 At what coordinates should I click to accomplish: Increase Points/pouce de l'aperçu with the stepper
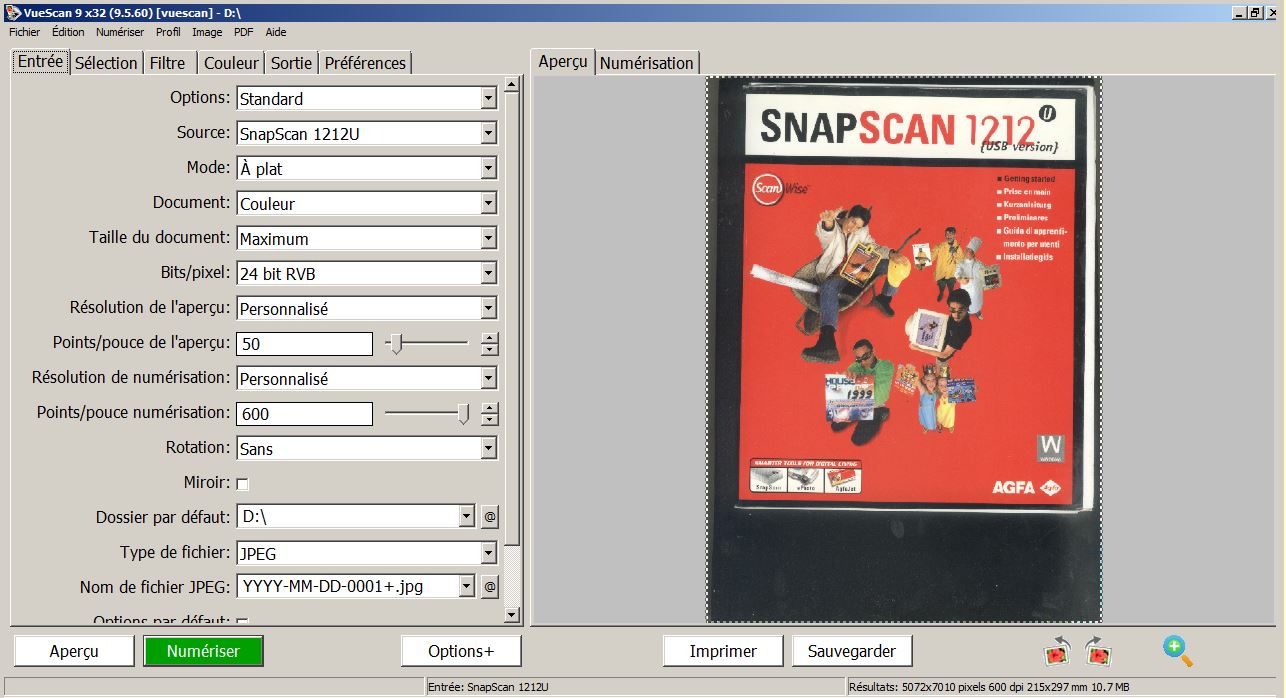click(x=489, y=338)
